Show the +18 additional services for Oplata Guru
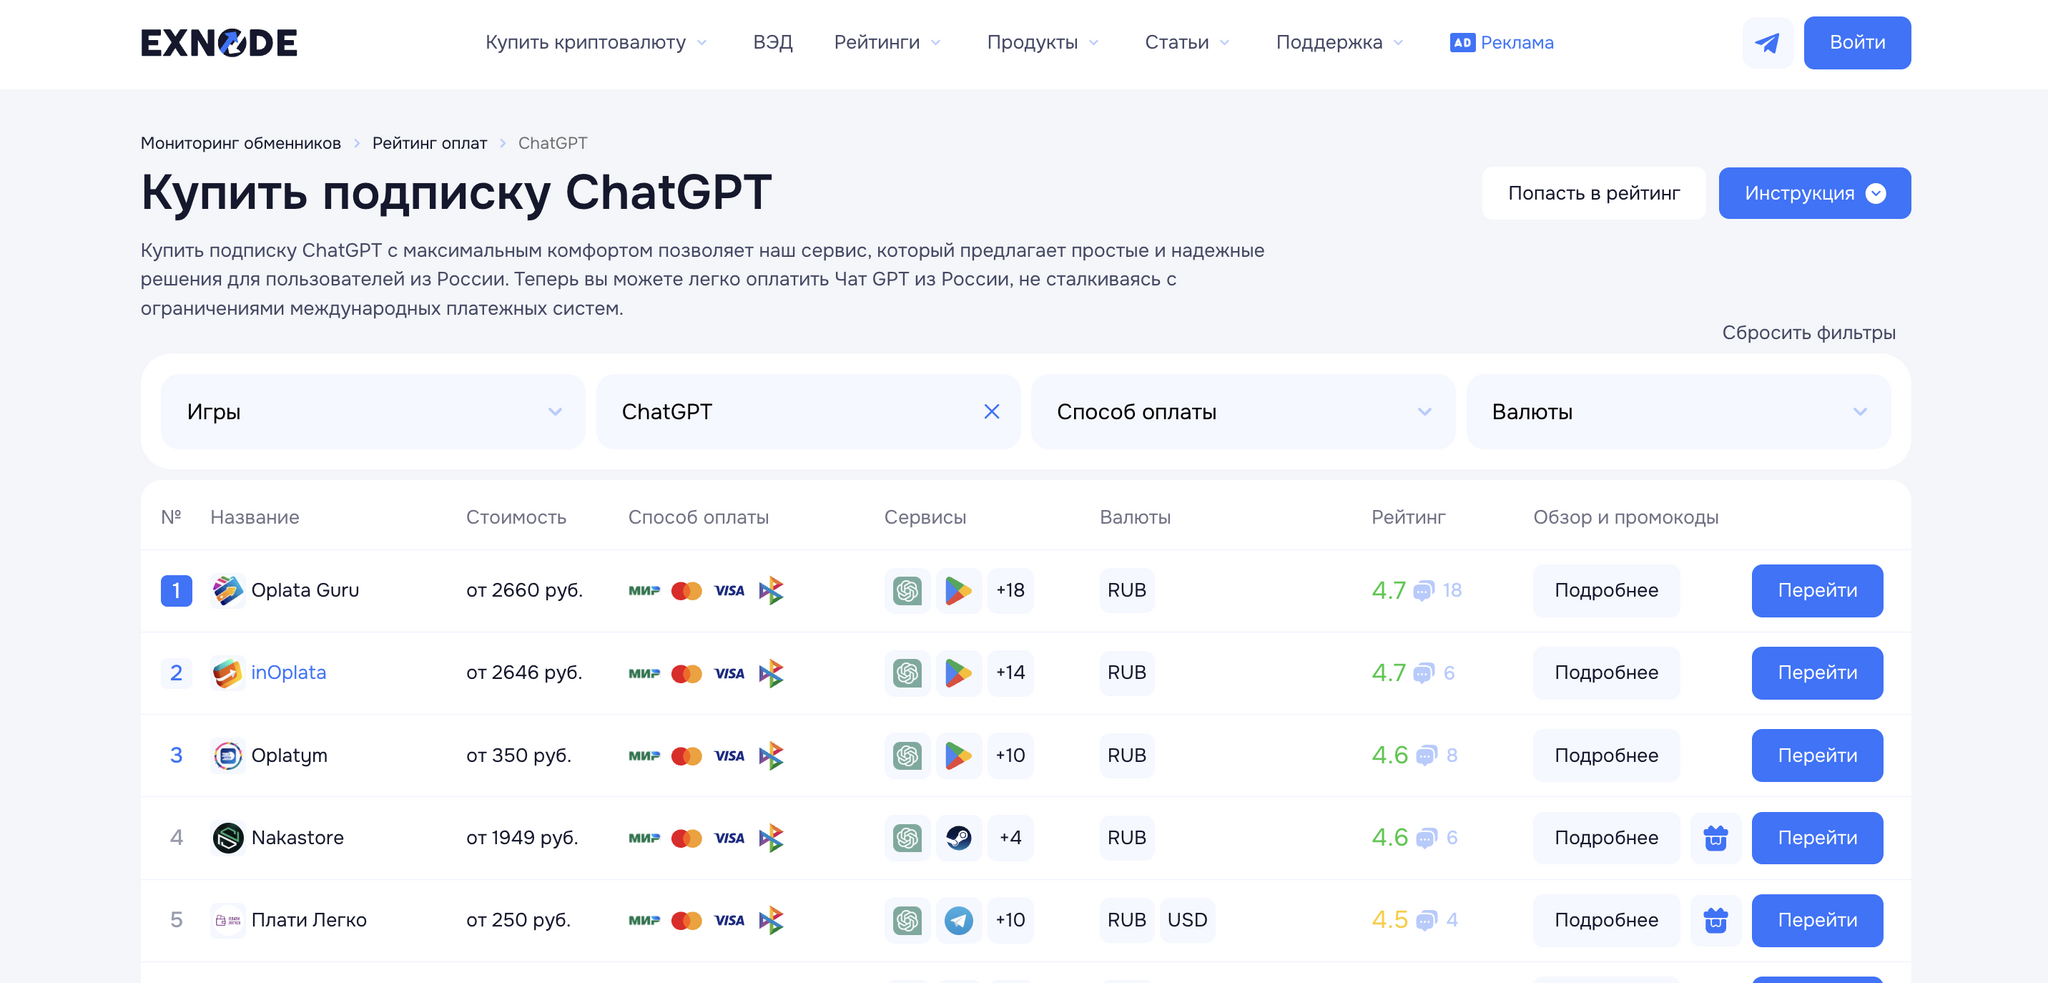The image size is (2048, 983). click(x=1010, y=591)
